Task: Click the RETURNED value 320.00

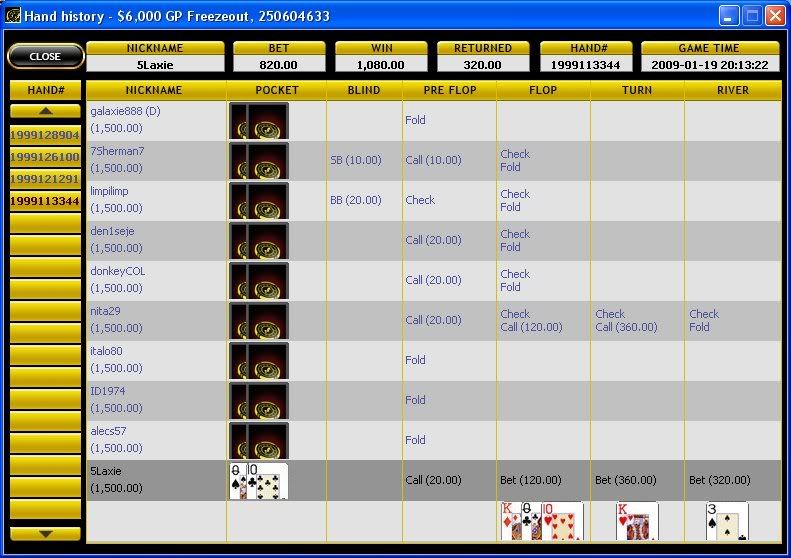Action: click(482, 65)
